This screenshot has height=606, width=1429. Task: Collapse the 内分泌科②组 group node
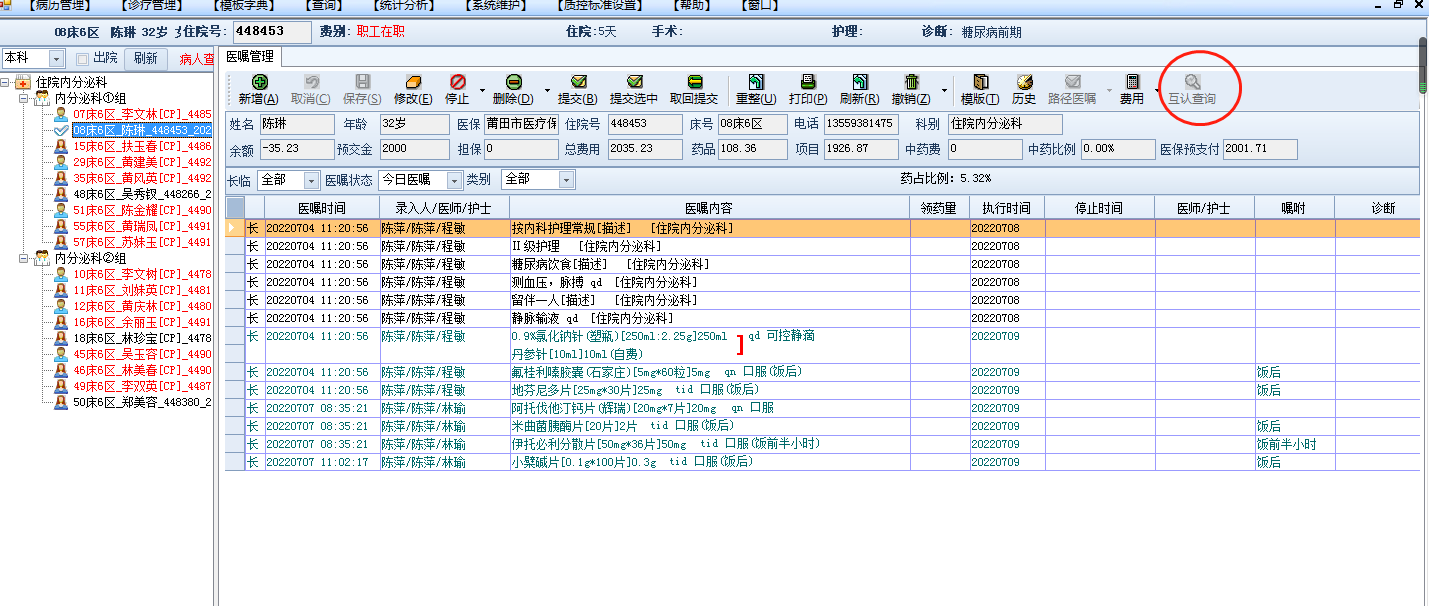tap(24, 258)
